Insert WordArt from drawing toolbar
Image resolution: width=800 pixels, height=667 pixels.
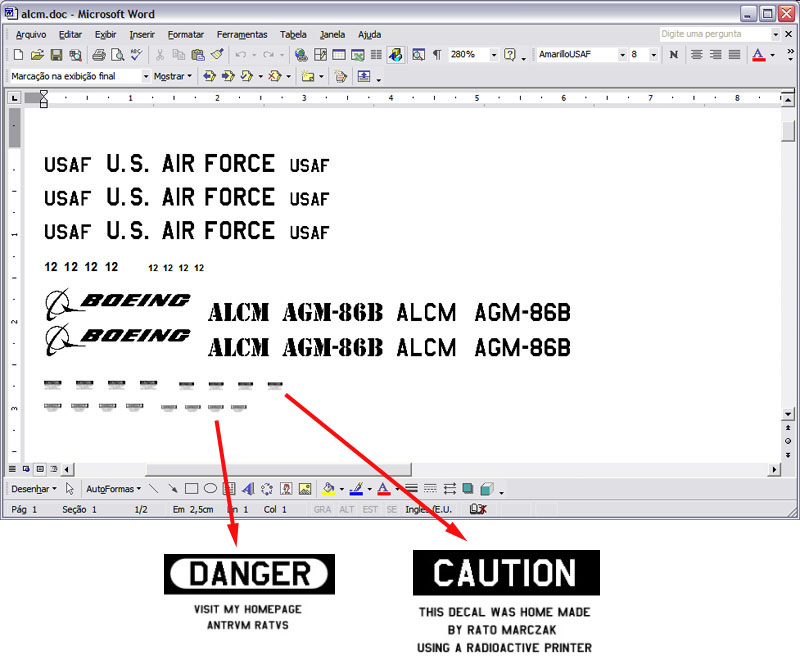coord(248,489)
